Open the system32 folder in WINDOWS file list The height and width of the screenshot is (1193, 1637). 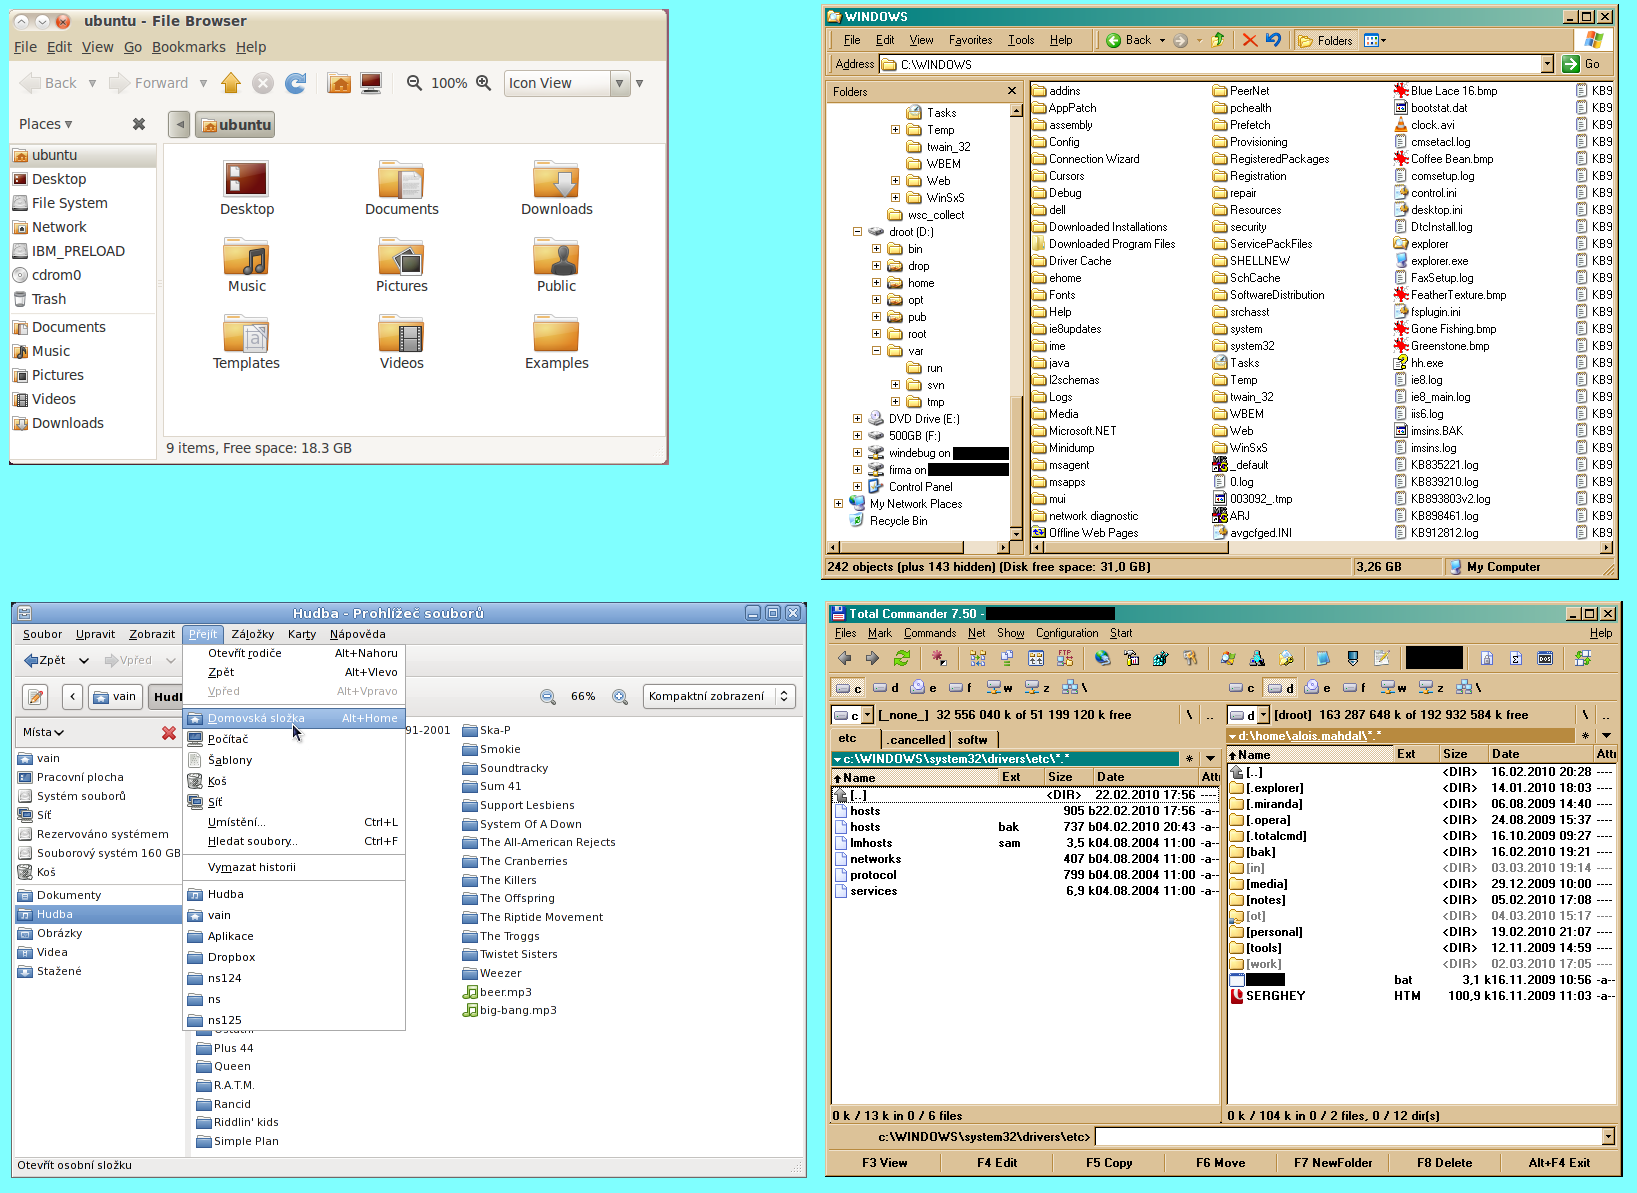point(1243,346)
